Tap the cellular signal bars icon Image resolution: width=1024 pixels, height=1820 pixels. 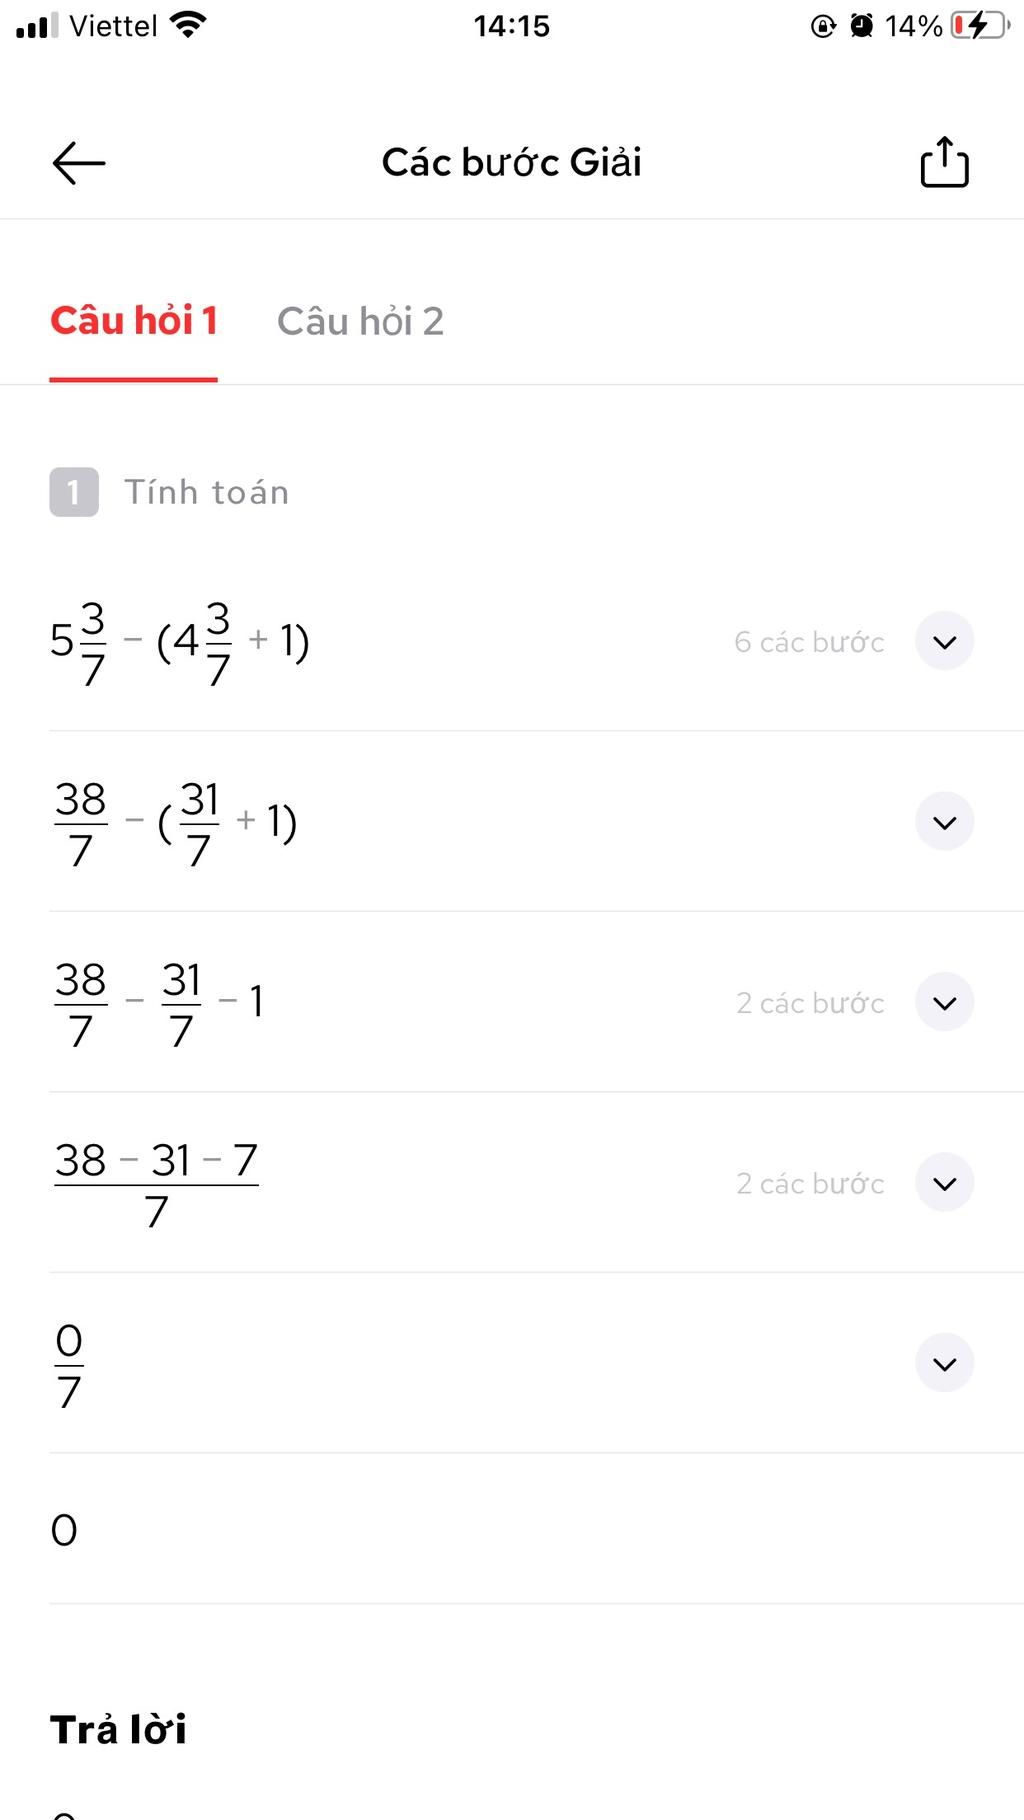click(x=37, y=25)
